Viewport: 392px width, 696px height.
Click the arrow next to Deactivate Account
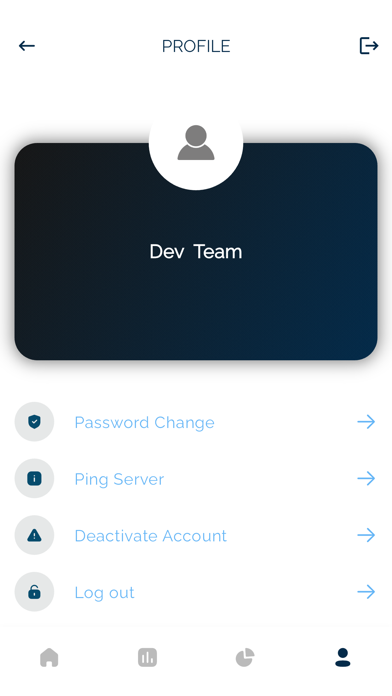click(x=366, y=535)
